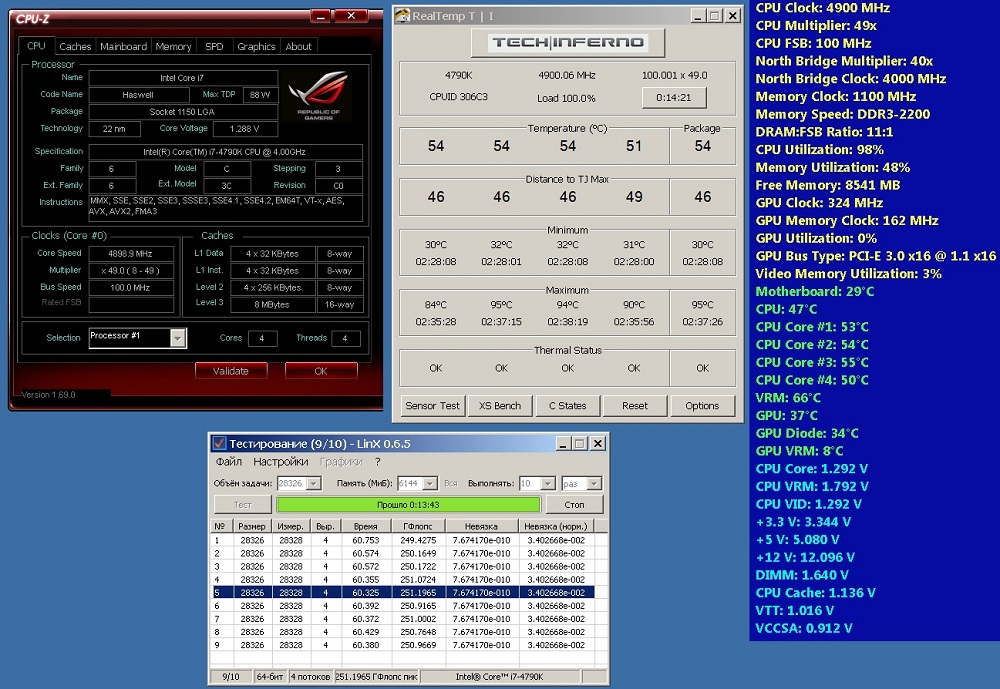Image resolution: width=1000 pixels, height=689 pixels.
Task: Click the Max TDP 88 W field
Action: (x=260, y=94)
